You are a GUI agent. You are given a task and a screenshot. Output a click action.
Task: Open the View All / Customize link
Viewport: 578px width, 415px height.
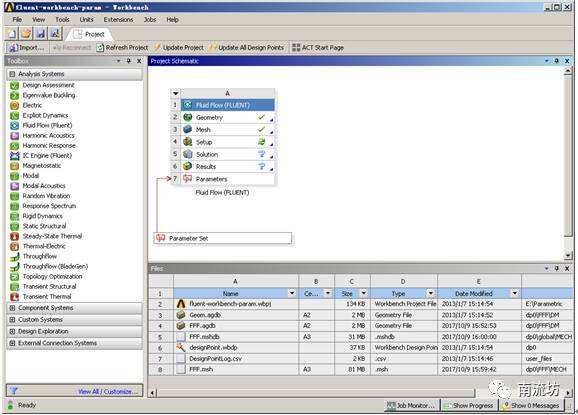tap(110, 391)
